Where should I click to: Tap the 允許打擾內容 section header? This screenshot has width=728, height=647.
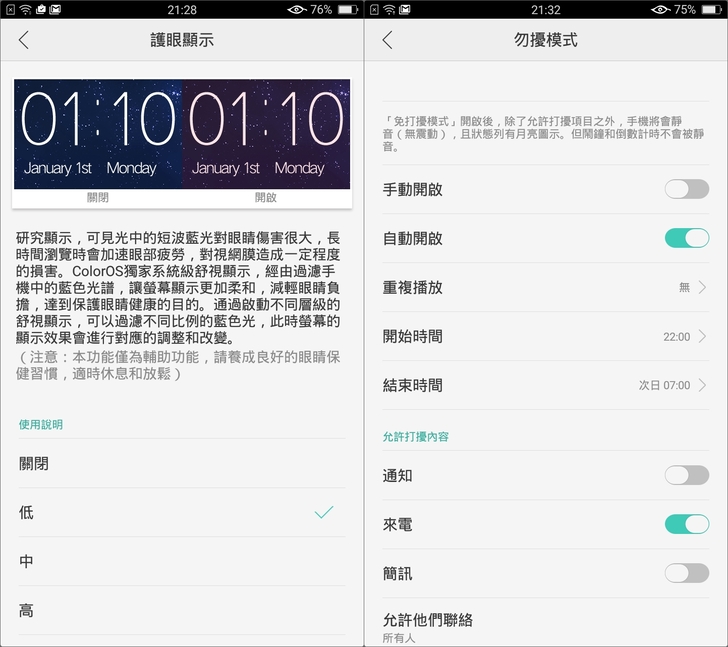click(x=416, y=436)
